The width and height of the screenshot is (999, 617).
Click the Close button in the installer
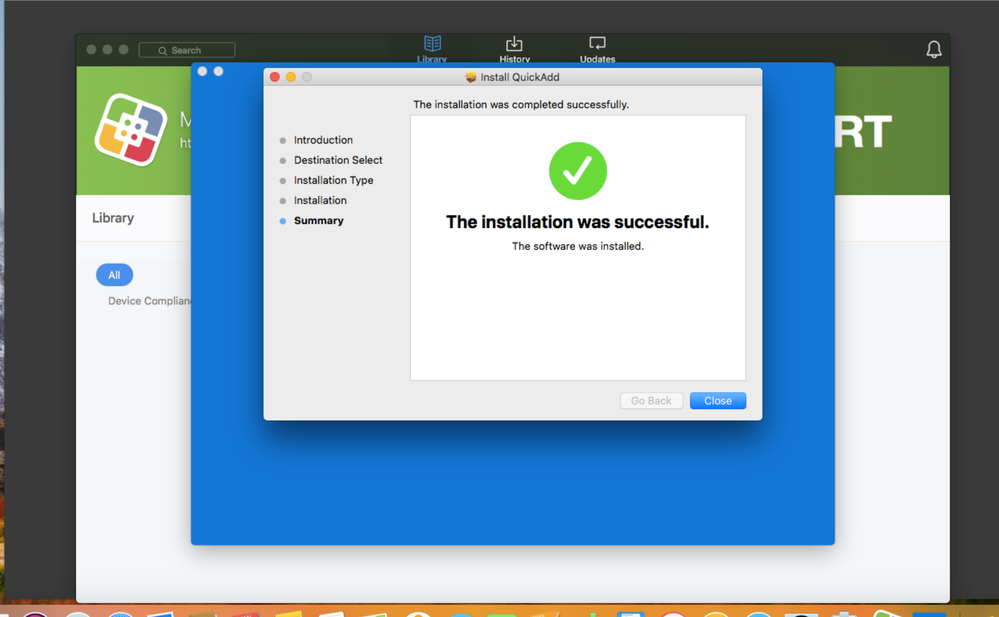tap(717, 400)
